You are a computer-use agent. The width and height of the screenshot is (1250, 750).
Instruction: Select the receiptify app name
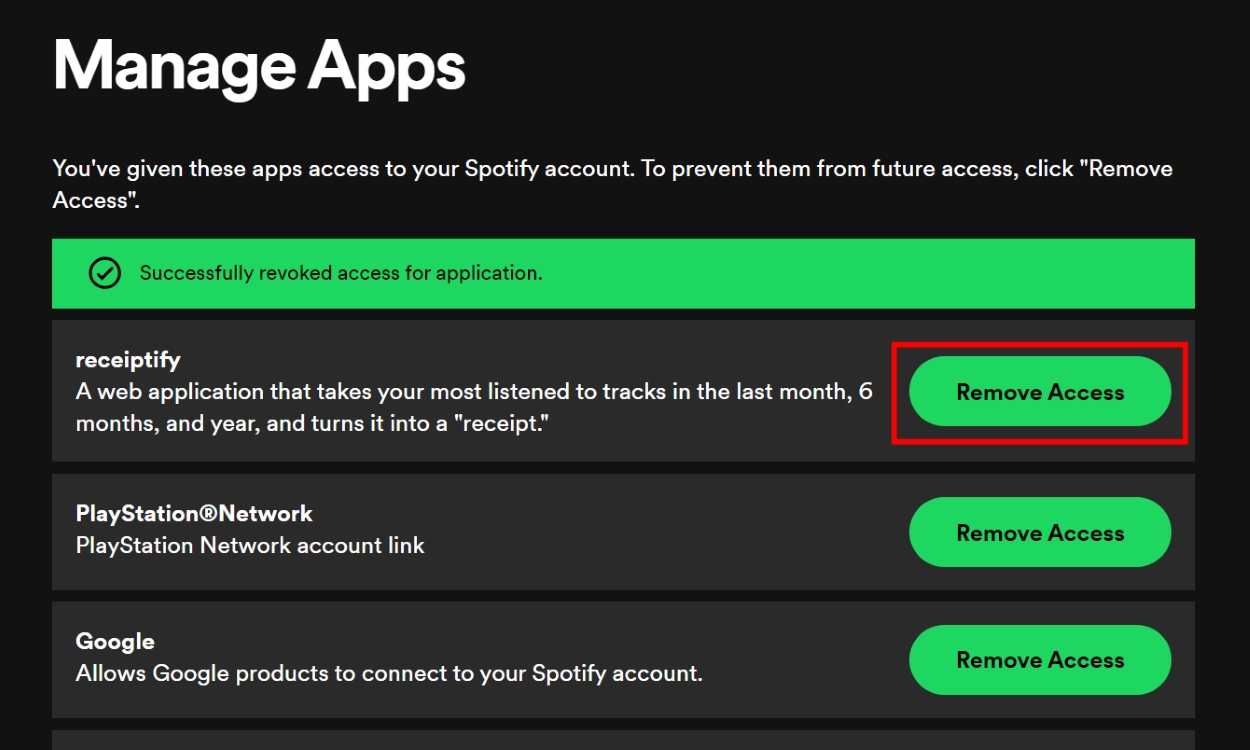128,359
